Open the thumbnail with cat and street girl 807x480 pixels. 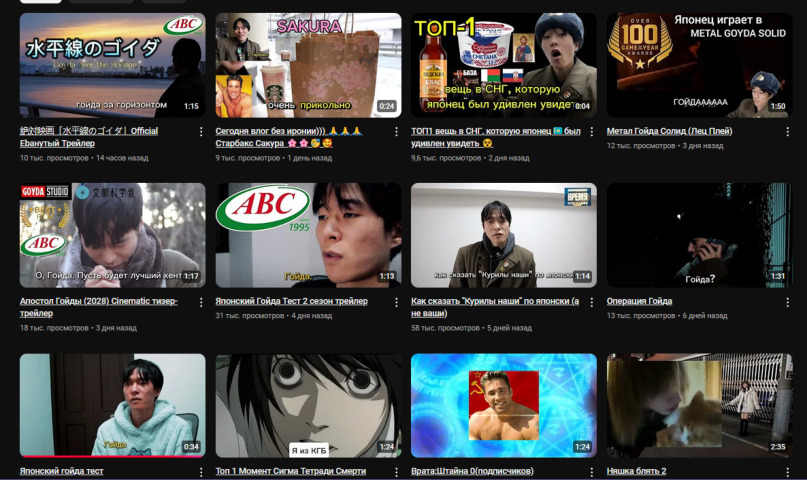[x=699, y=405]
